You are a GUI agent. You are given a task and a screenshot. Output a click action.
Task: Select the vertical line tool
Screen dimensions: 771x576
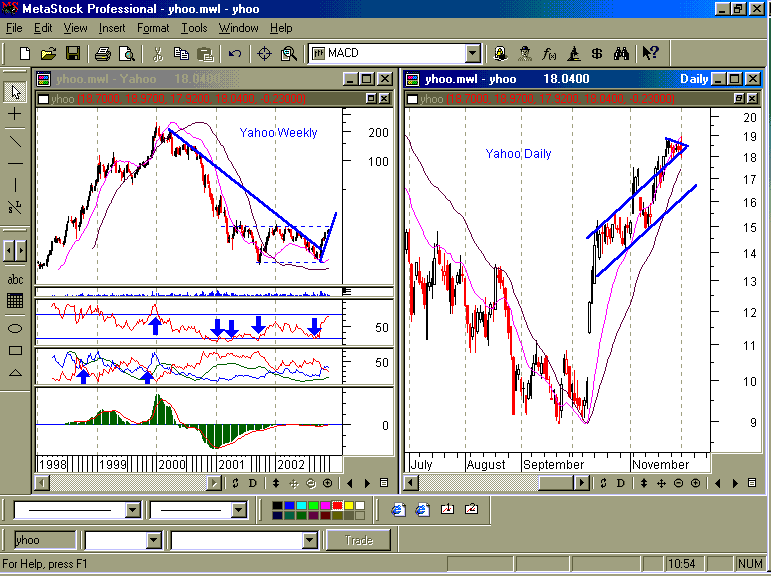tap(15, 185)
